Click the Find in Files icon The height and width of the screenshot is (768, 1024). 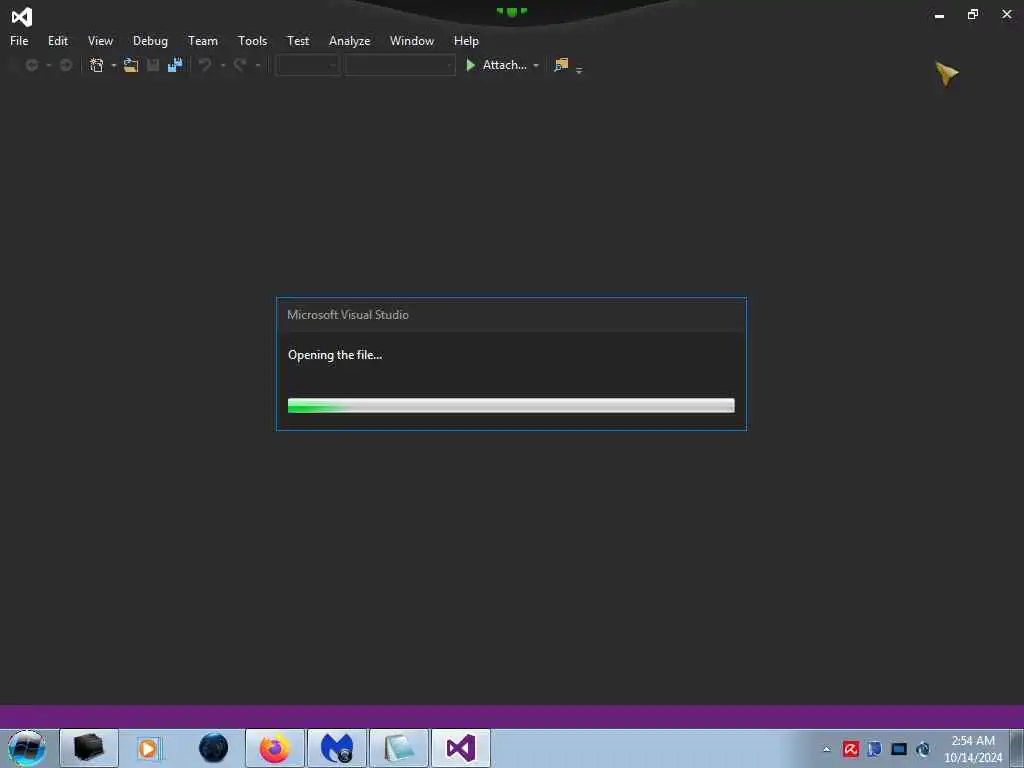point(561,65)
